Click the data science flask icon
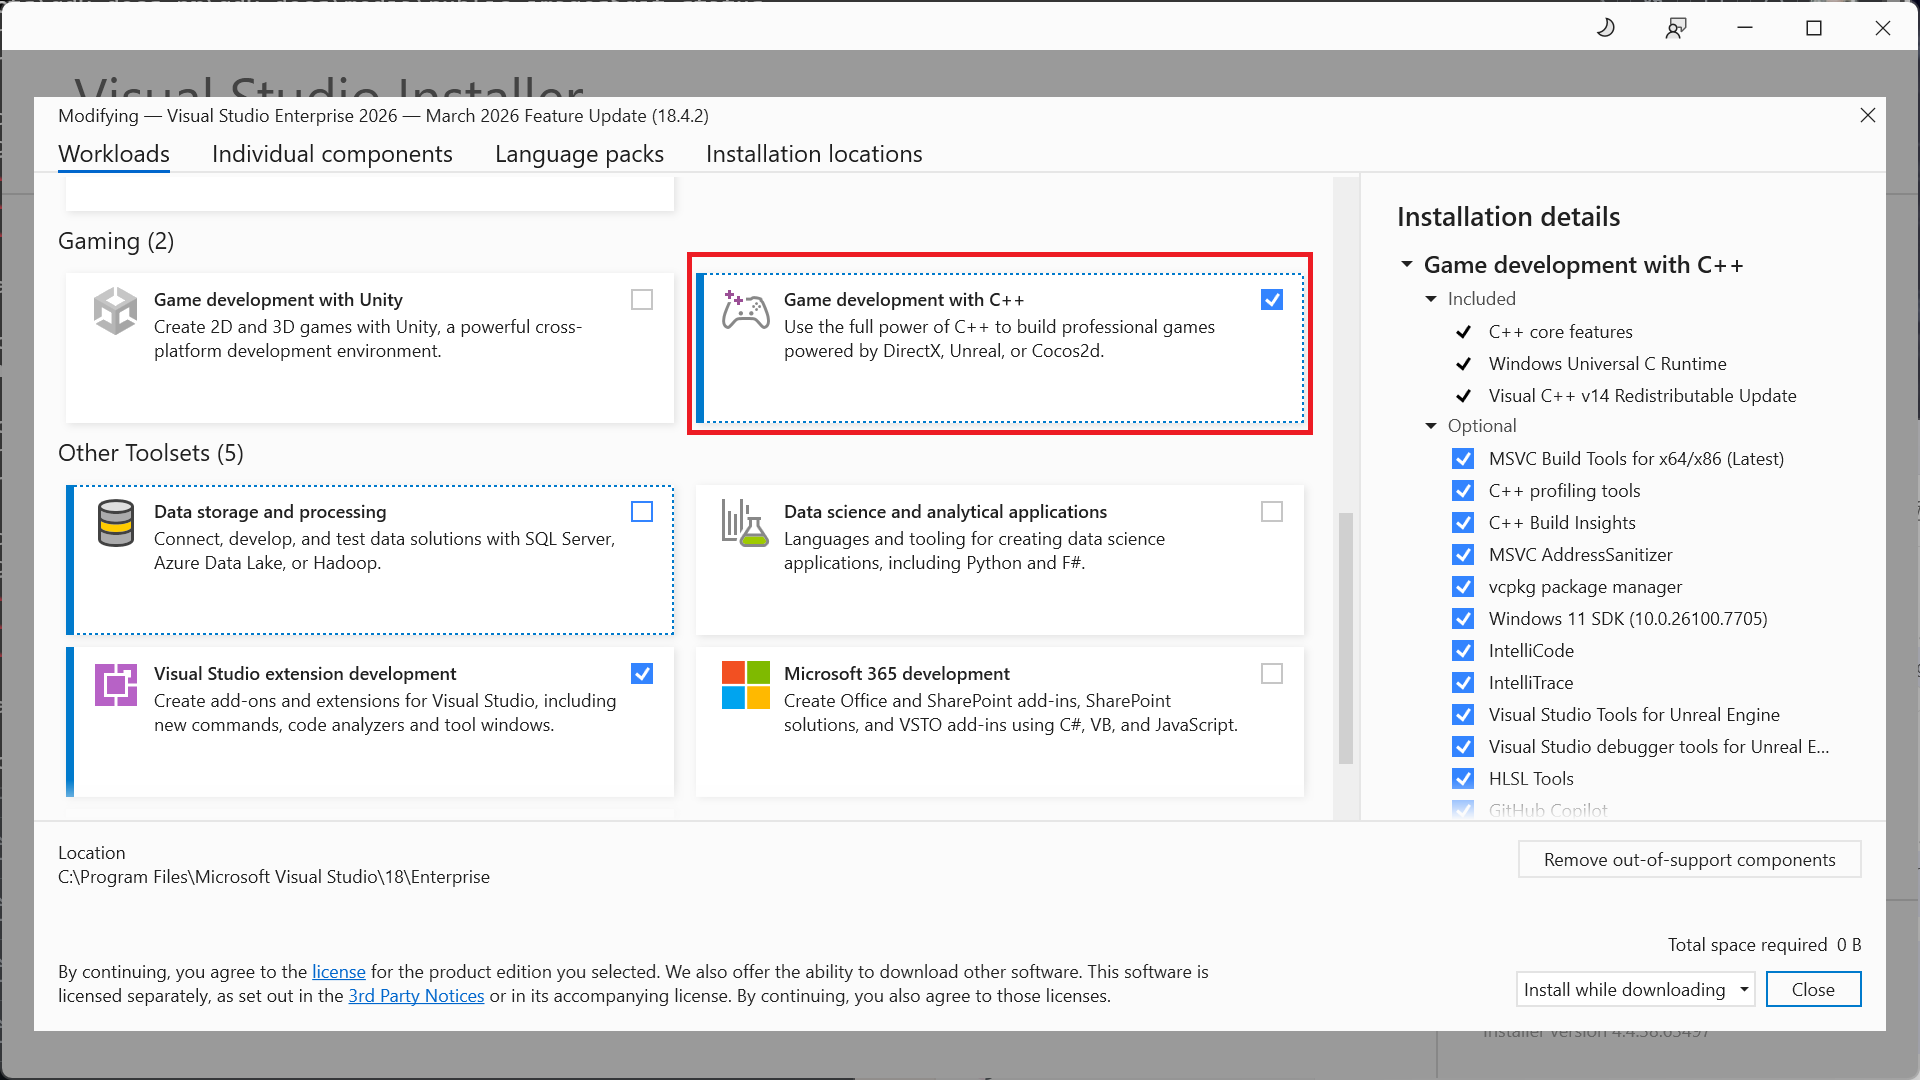1920x1080 pixels. pos(746,523)
